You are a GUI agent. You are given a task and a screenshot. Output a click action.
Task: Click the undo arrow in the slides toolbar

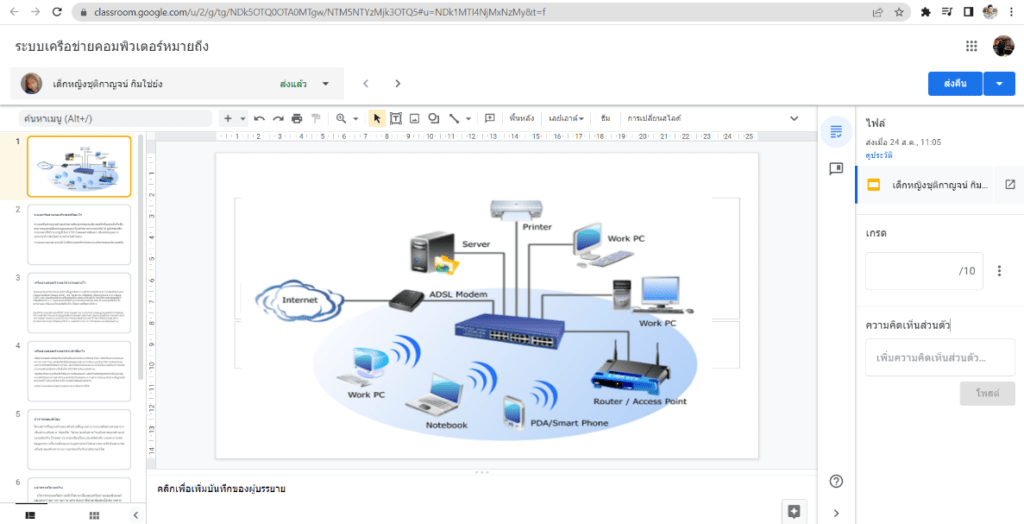click(259, 118)
